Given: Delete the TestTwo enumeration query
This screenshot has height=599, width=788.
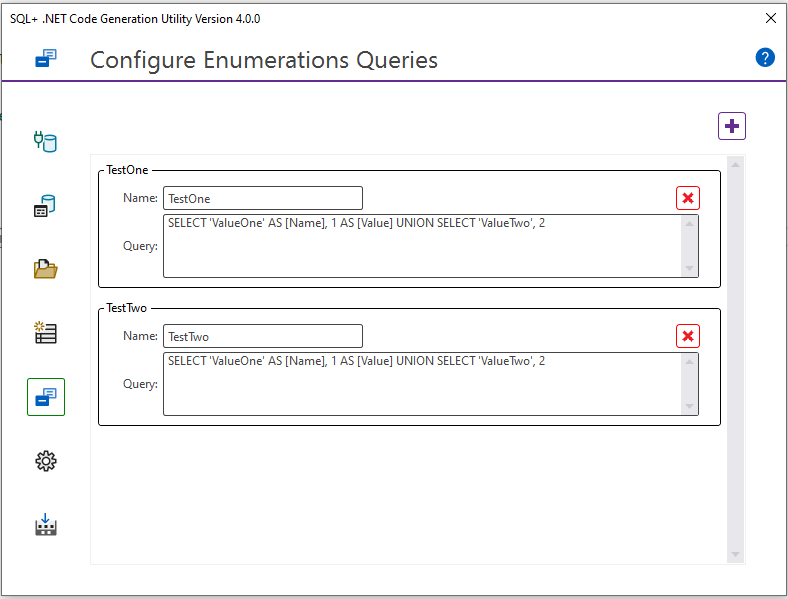Looking at the screenshot, I should click(x=688, y=336).
